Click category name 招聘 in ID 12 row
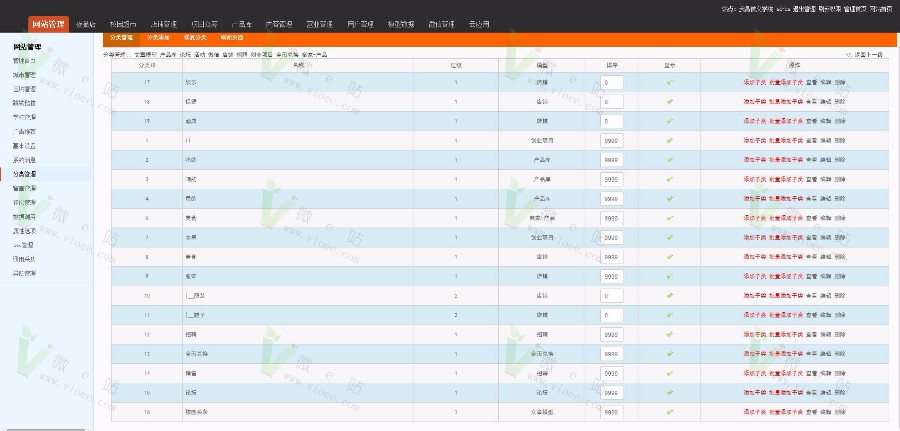The image size is (900, 431). click(190, 335)
